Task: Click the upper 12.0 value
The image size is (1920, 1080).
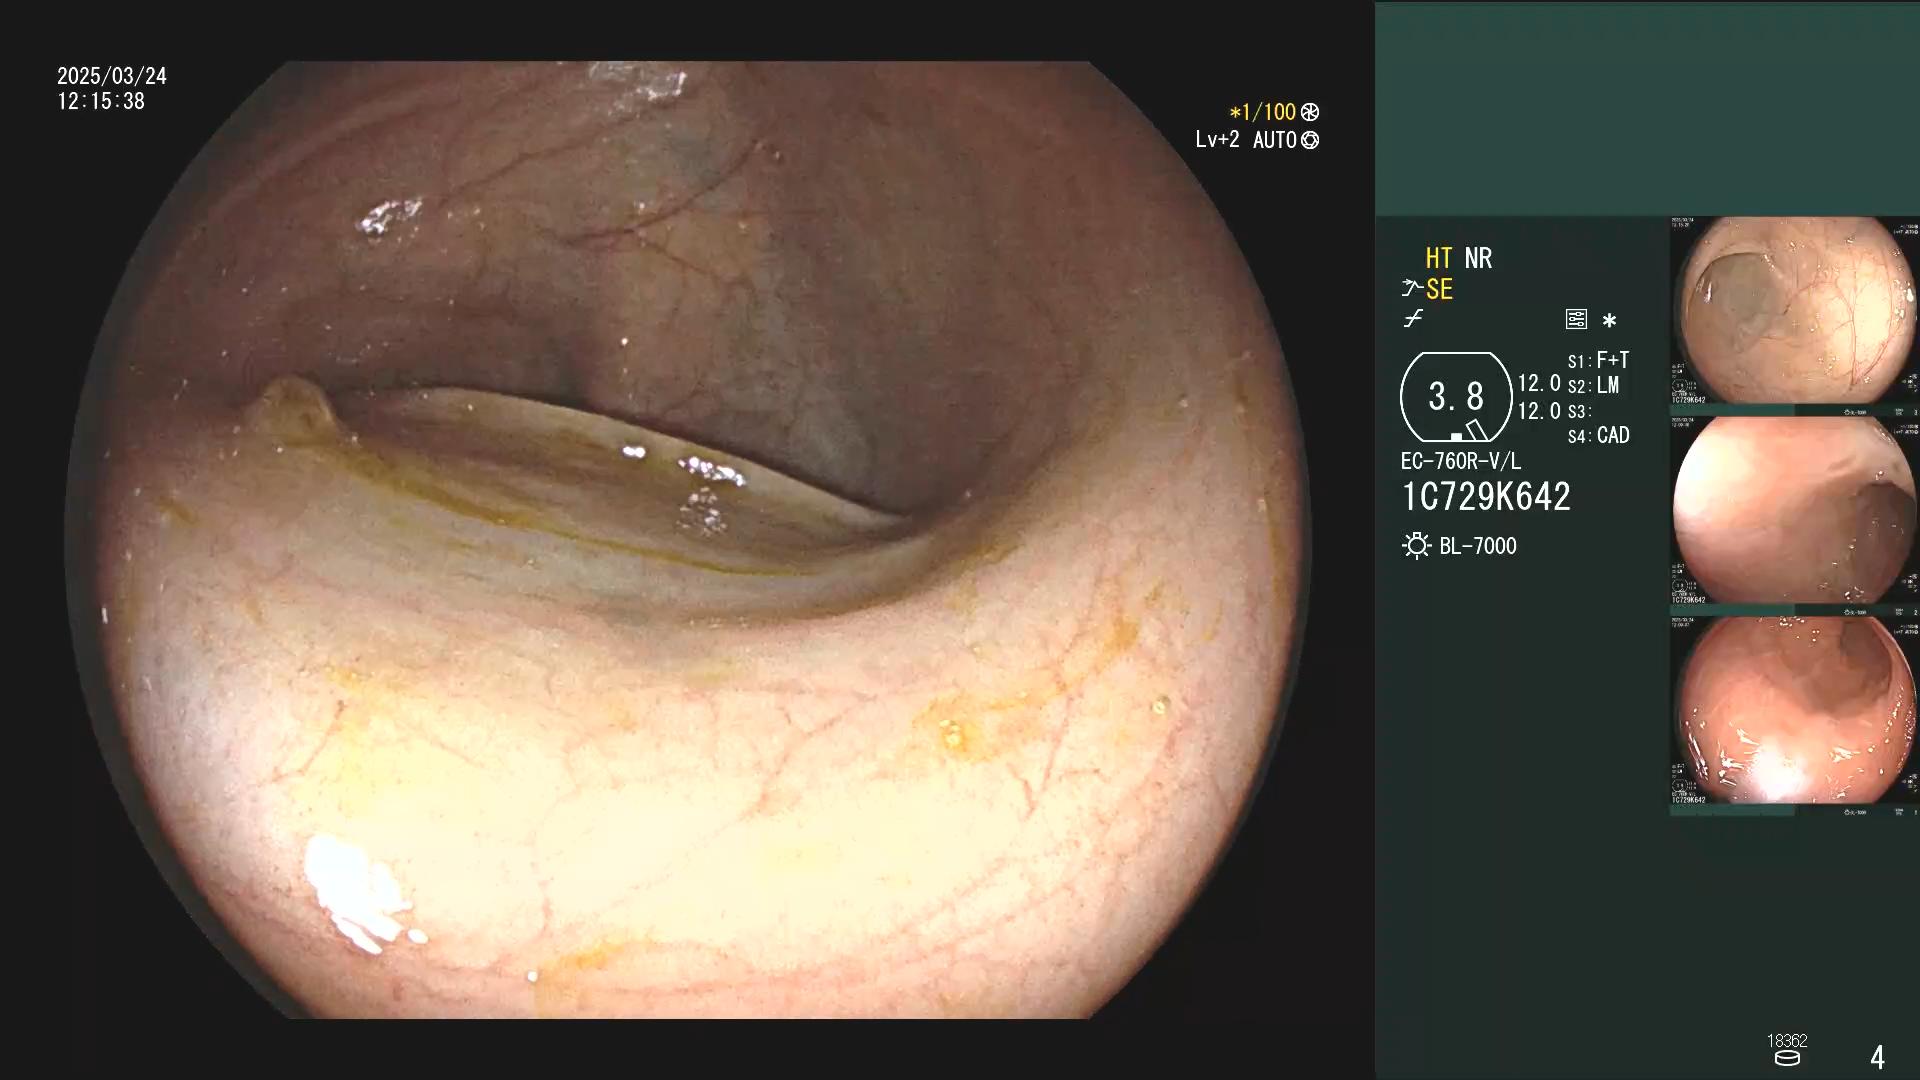Action: point(1539,384)
